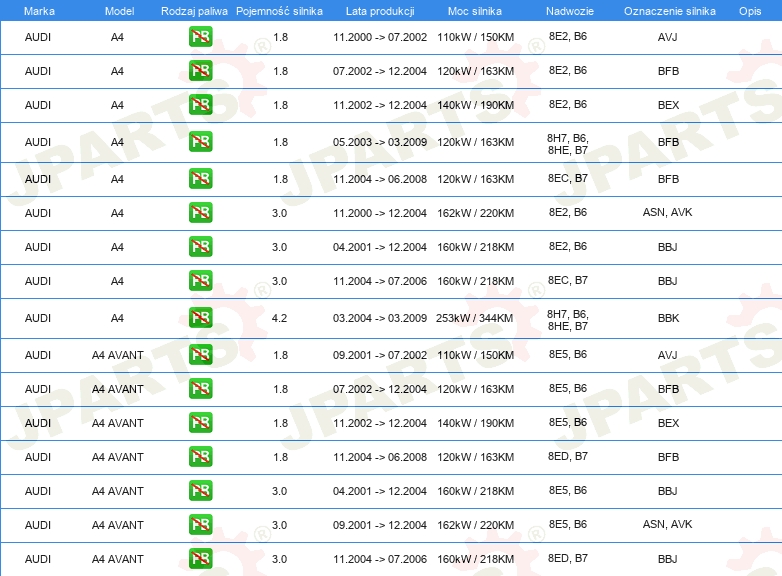Click fuel icon in A4 BEX 140kW row
Screen dimensions: 782x576
(200, 105)
